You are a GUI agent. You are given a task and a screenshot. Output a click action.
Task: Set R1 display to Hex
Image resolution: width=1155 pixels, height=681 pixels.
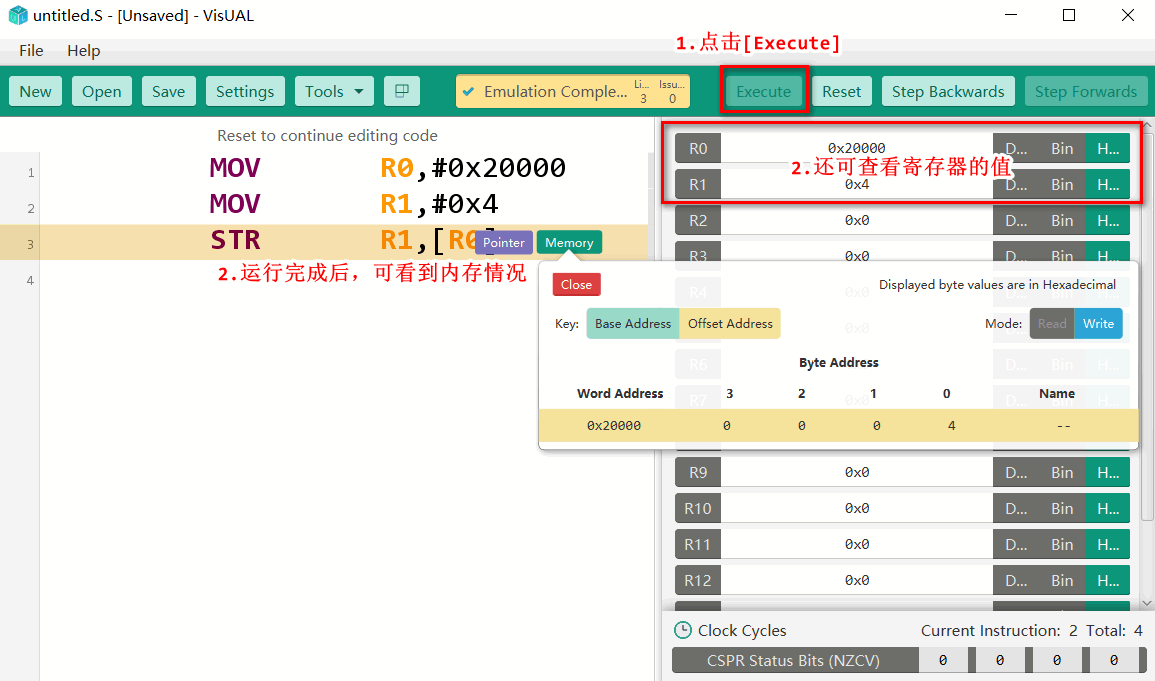[x=1107, y=184]
